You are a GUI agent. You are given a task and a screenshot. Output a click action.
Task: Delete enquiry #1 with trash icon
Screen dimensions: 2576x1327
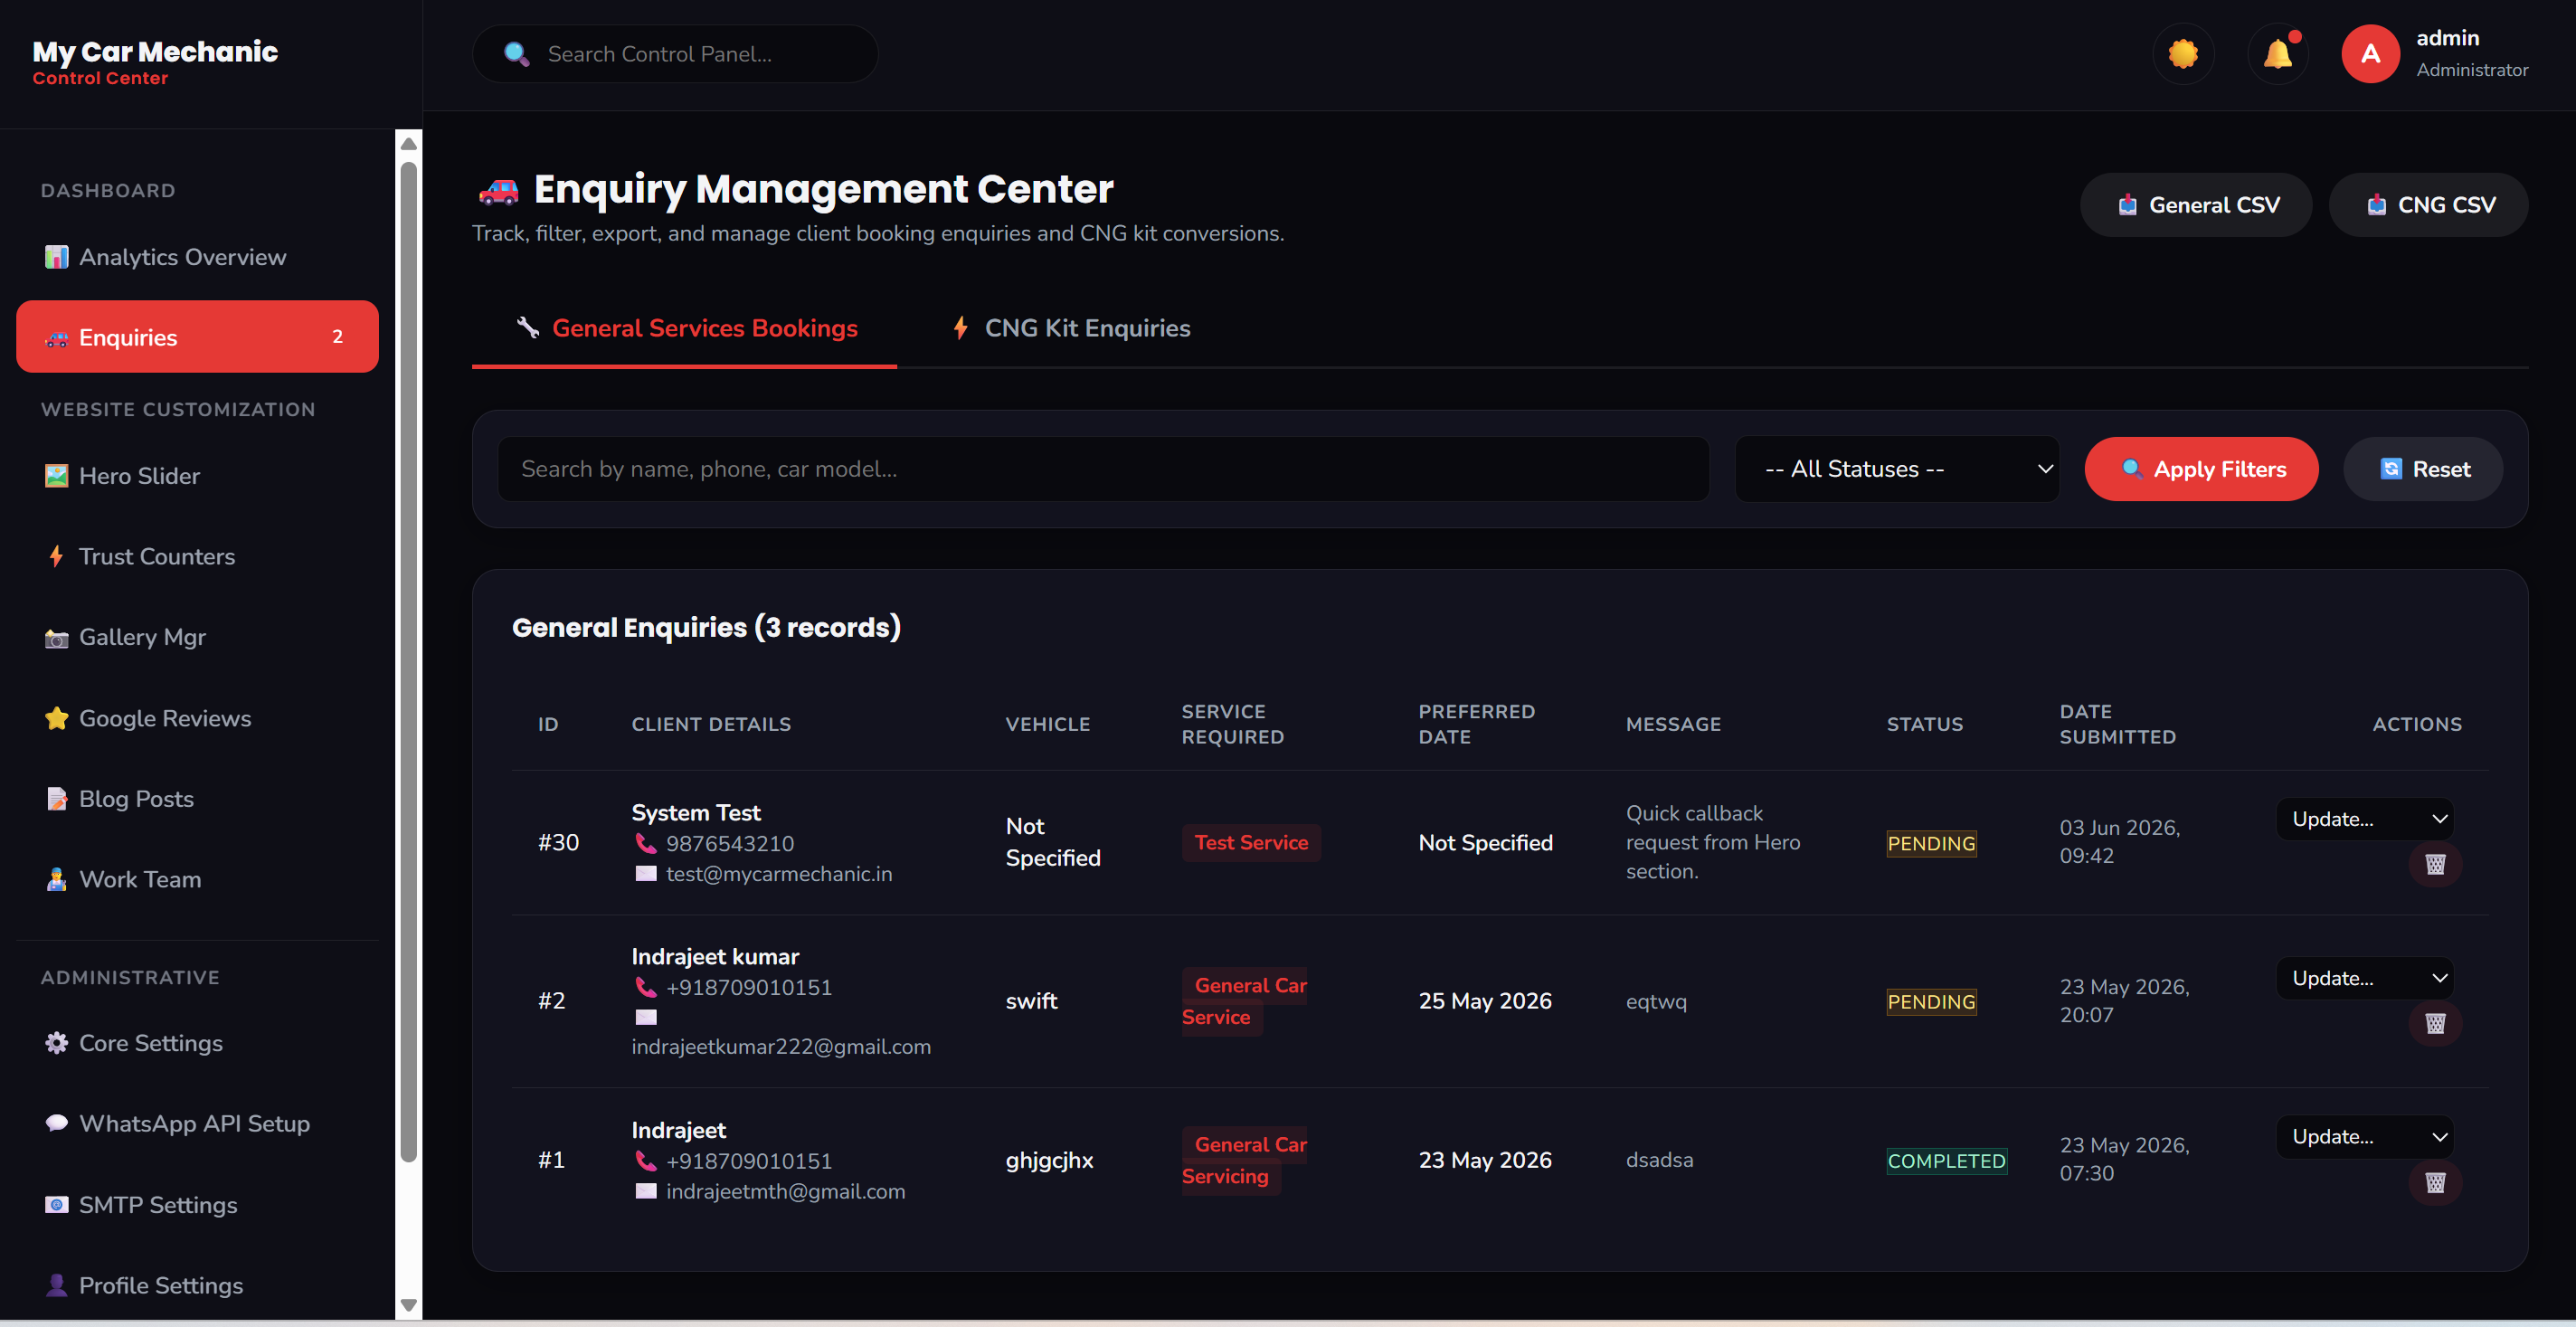coord(2435,1182)
